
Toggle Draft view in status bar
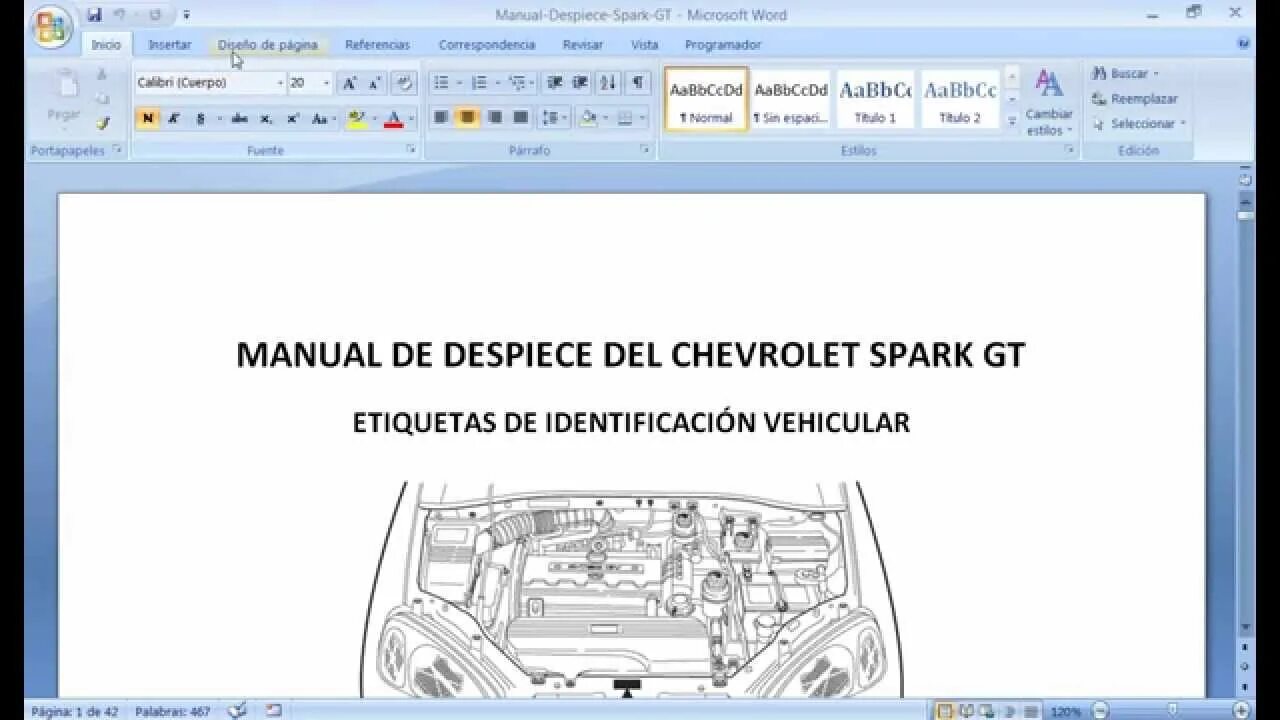tap(1031, 711)
